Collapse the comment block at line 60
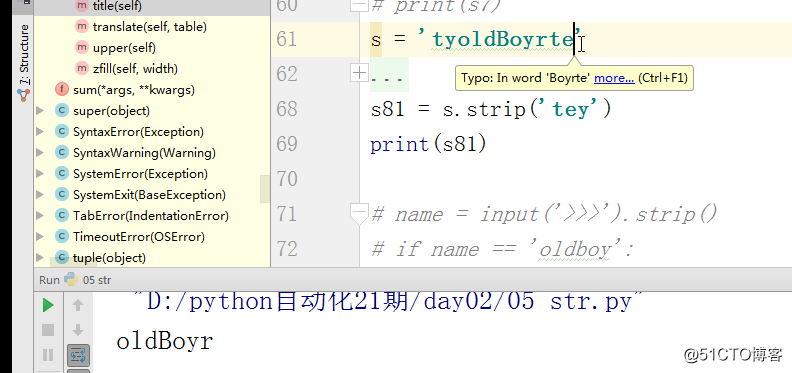Image resolution: width=792 pixels, height=373 pixels. click(x=359, y=5)
